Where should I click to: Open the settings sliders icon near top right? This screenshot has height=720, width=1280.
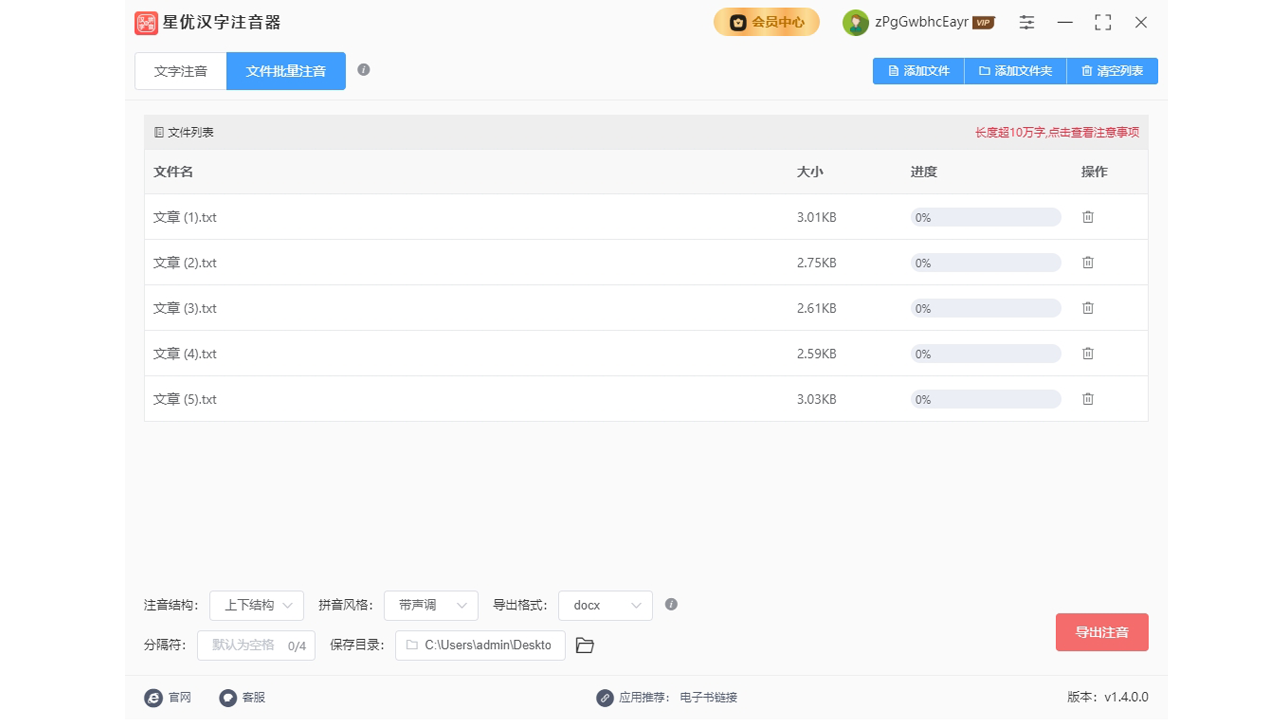(1026, 22)
